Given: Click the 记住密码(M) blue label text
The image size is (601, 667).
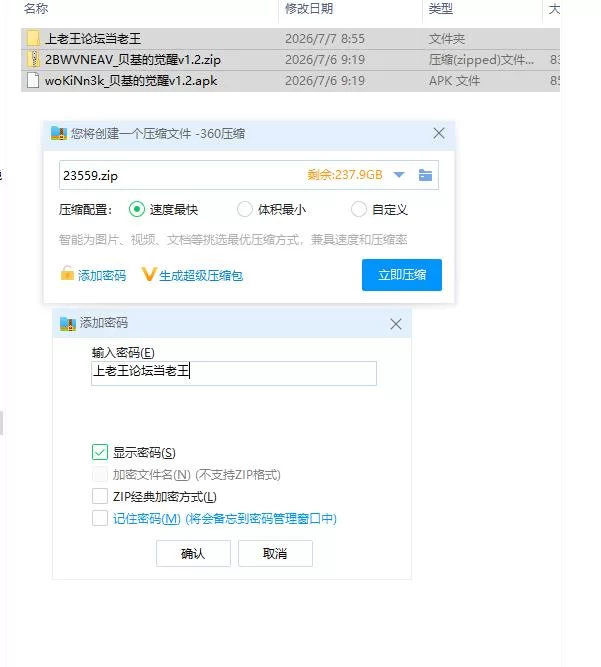Looking at the screenshot, I should click(225, 519).
